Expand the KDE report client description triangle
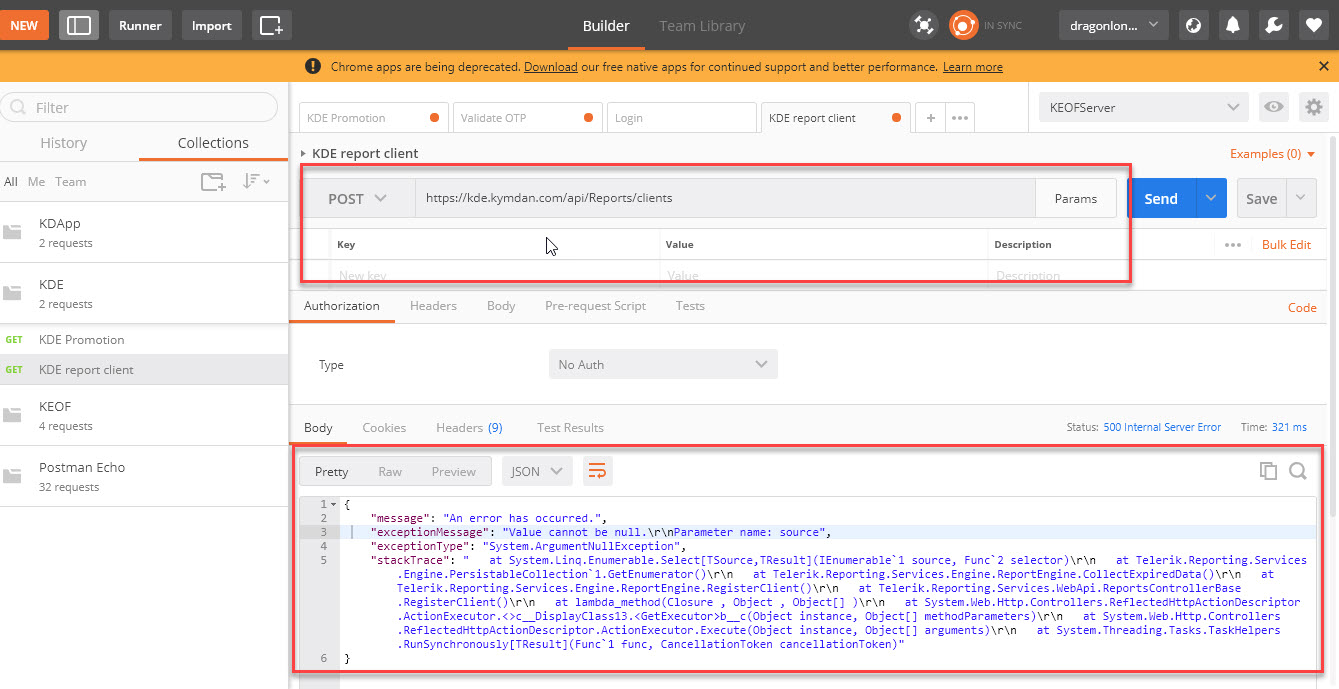 coord(304,154)
